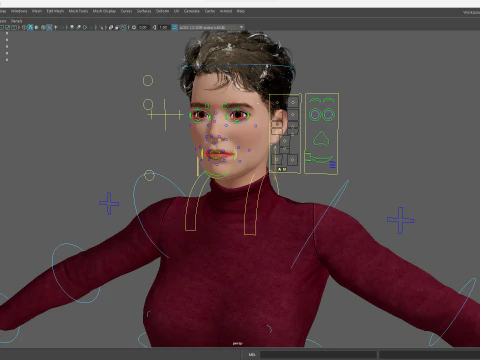The image size is (480, 360).
Task: Open the Windows menu
Action: pos(19,11)
